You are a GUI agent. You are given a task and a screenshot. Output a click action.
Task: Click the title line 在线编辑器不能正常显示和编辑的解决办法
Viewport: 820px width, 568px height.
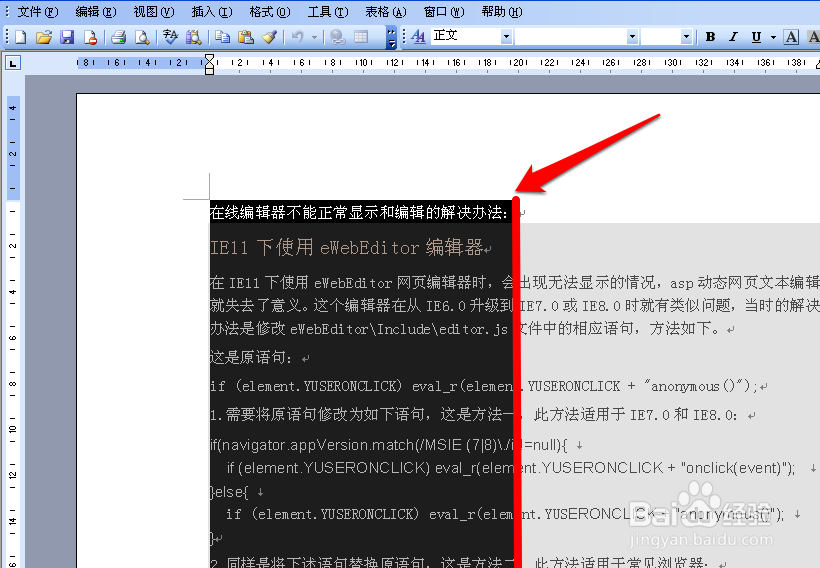tap(359, 212)
